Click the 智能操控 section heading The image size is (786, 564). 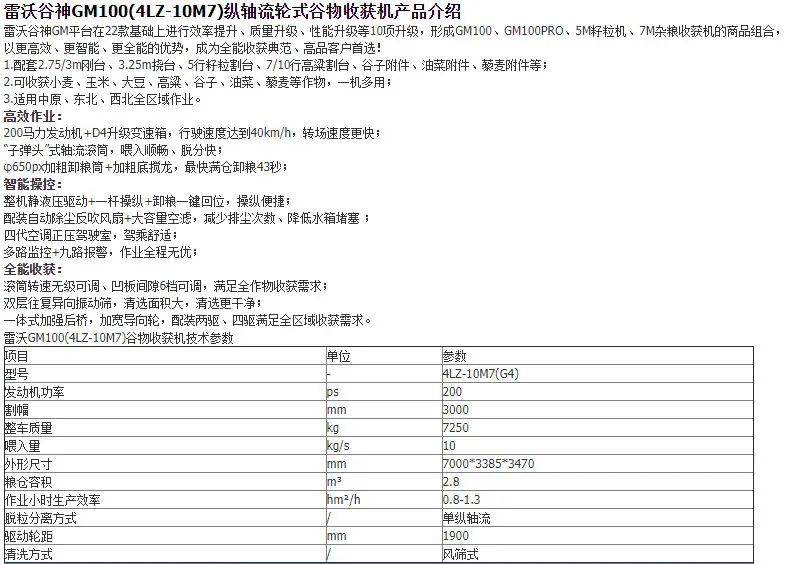pos(33,184)
